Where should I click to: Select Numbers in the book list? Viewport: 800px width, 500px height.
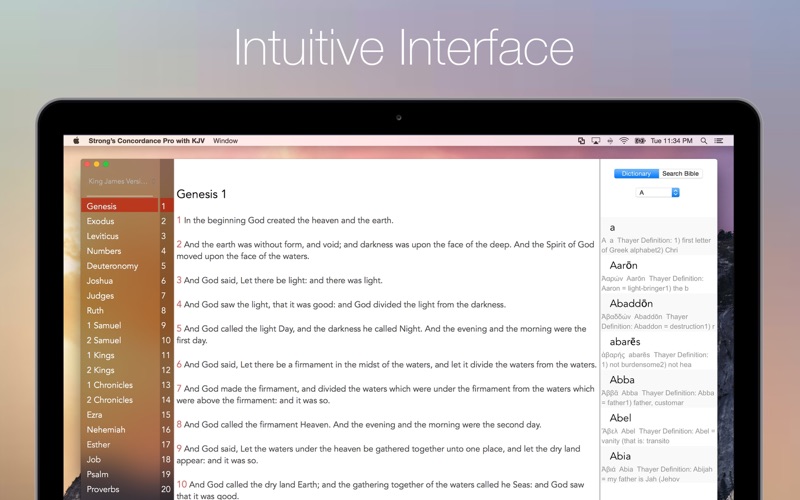pyautogui.click(x=120, y=251)
